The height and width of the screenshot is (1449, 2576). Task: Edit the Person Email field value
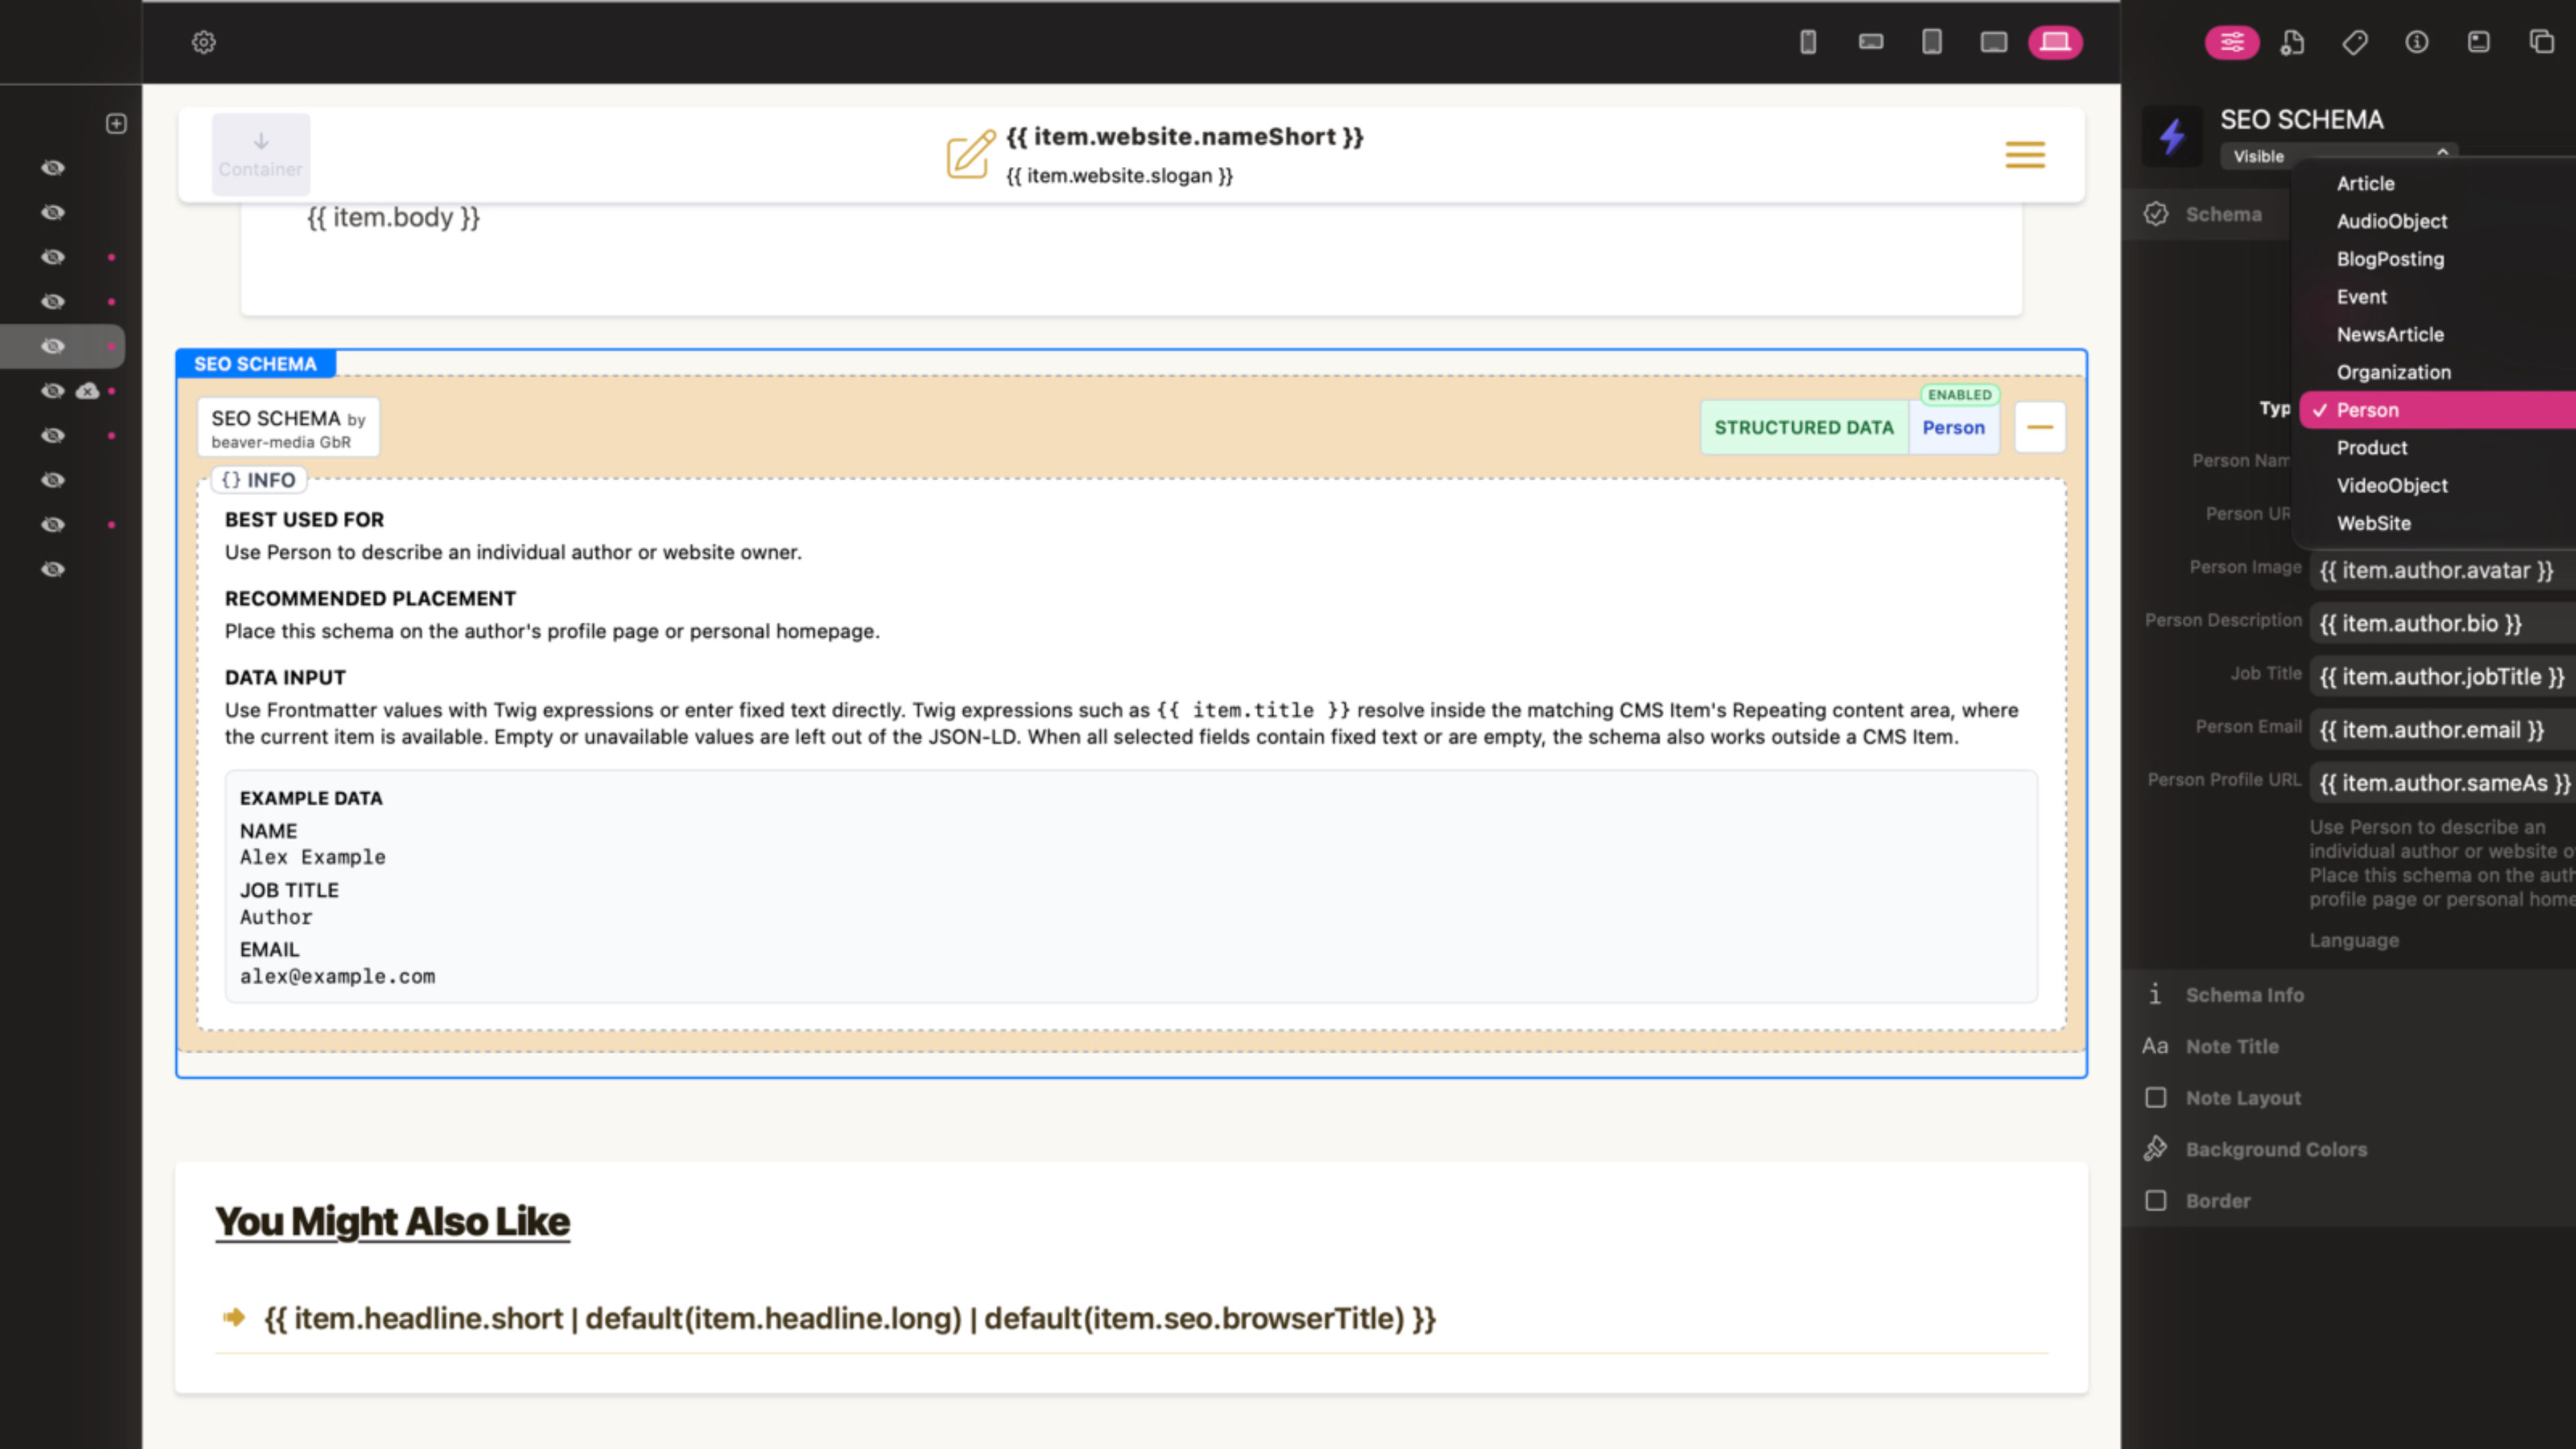tap(2442, 730)
